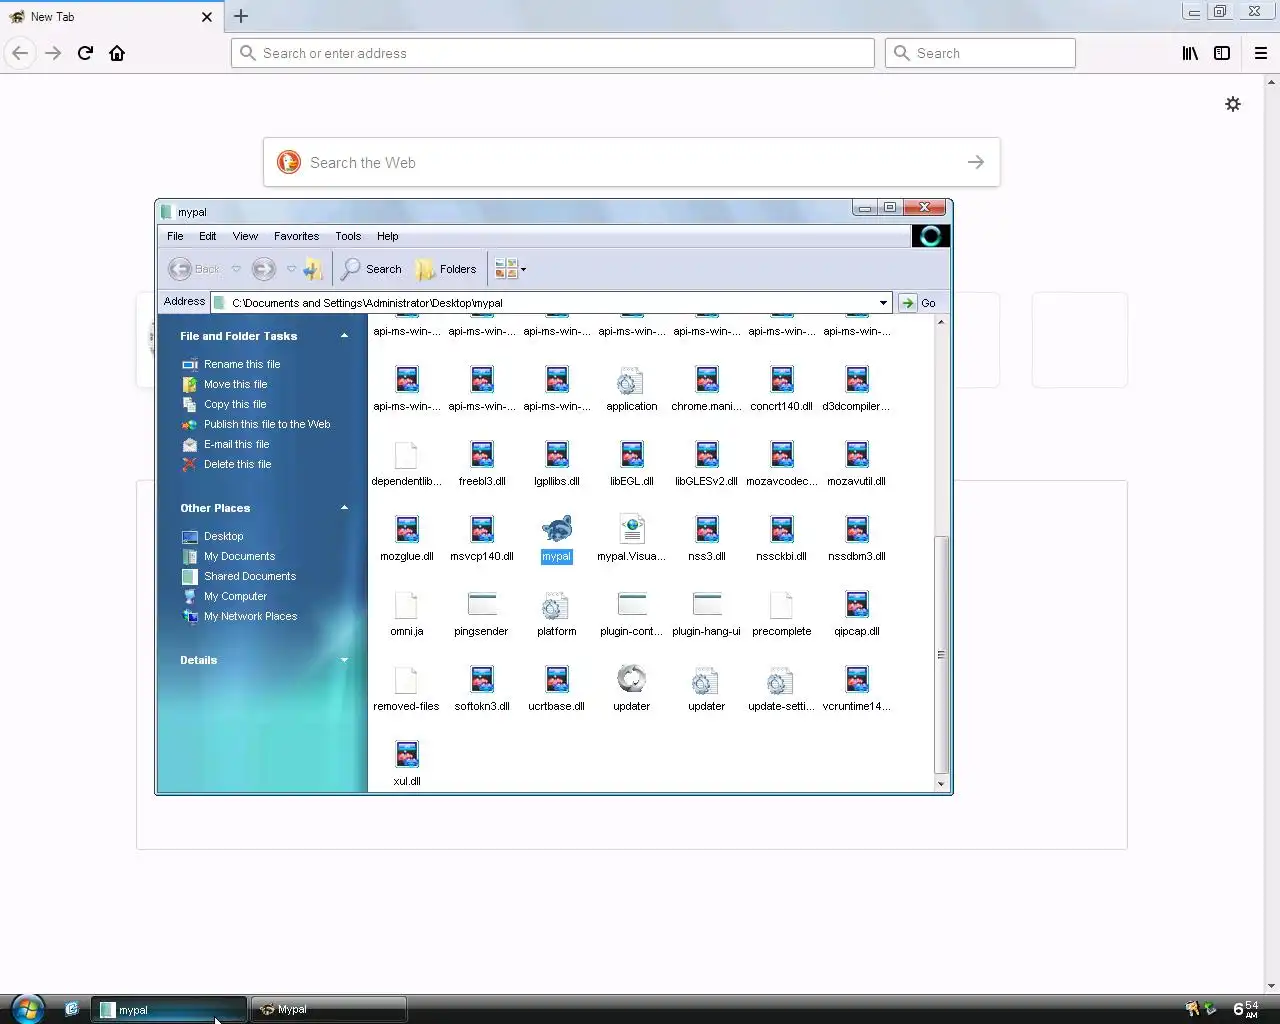Select the pingsender file icon
The width and height of the screenshot is (1280, 1024).
point(482,604)
